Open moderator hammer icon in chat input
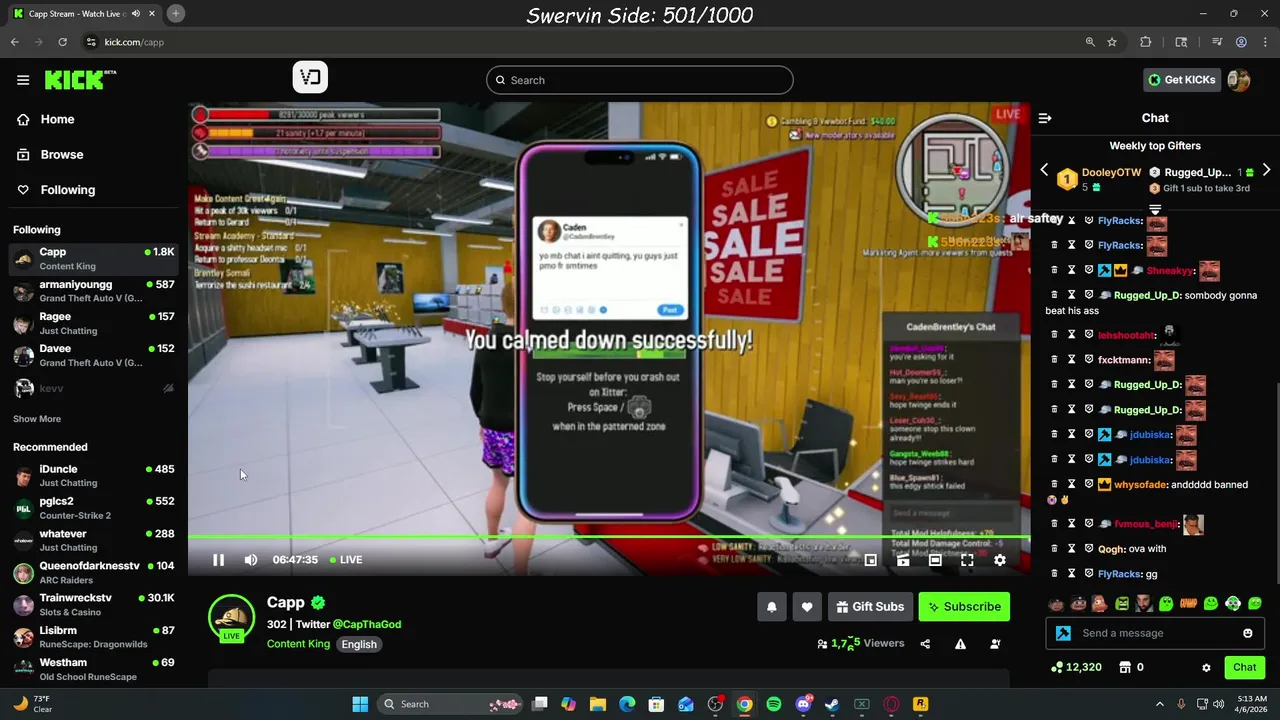 (1063, 633)
